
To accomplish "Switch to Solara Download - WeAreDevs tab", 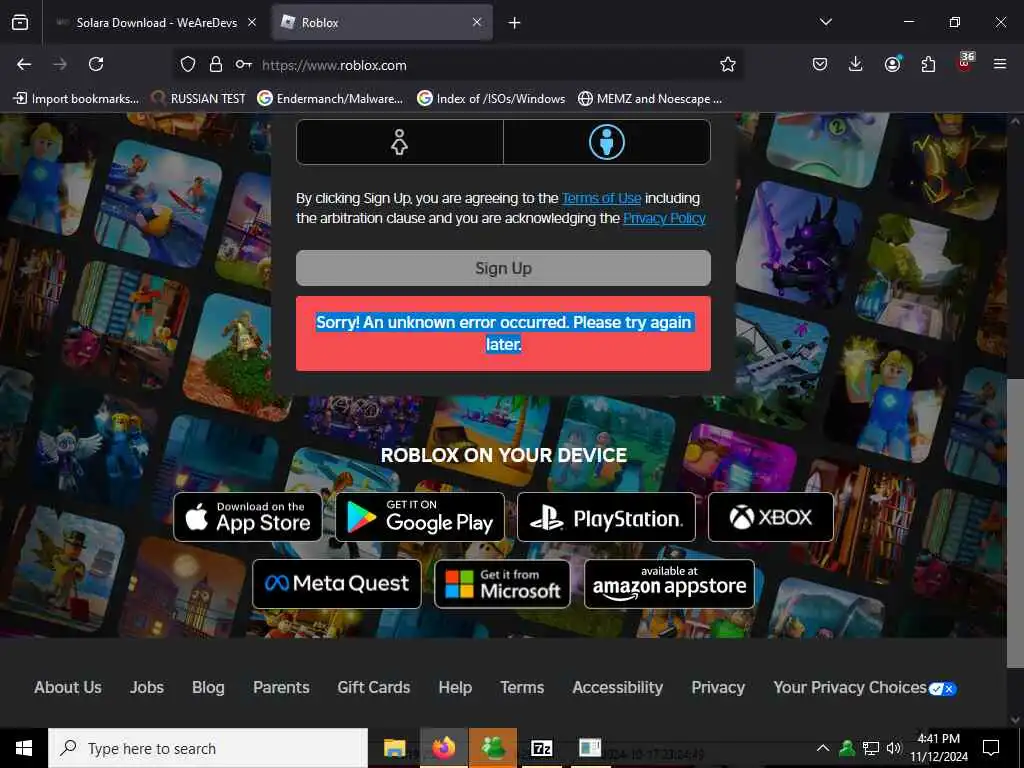I will point(155,23).
